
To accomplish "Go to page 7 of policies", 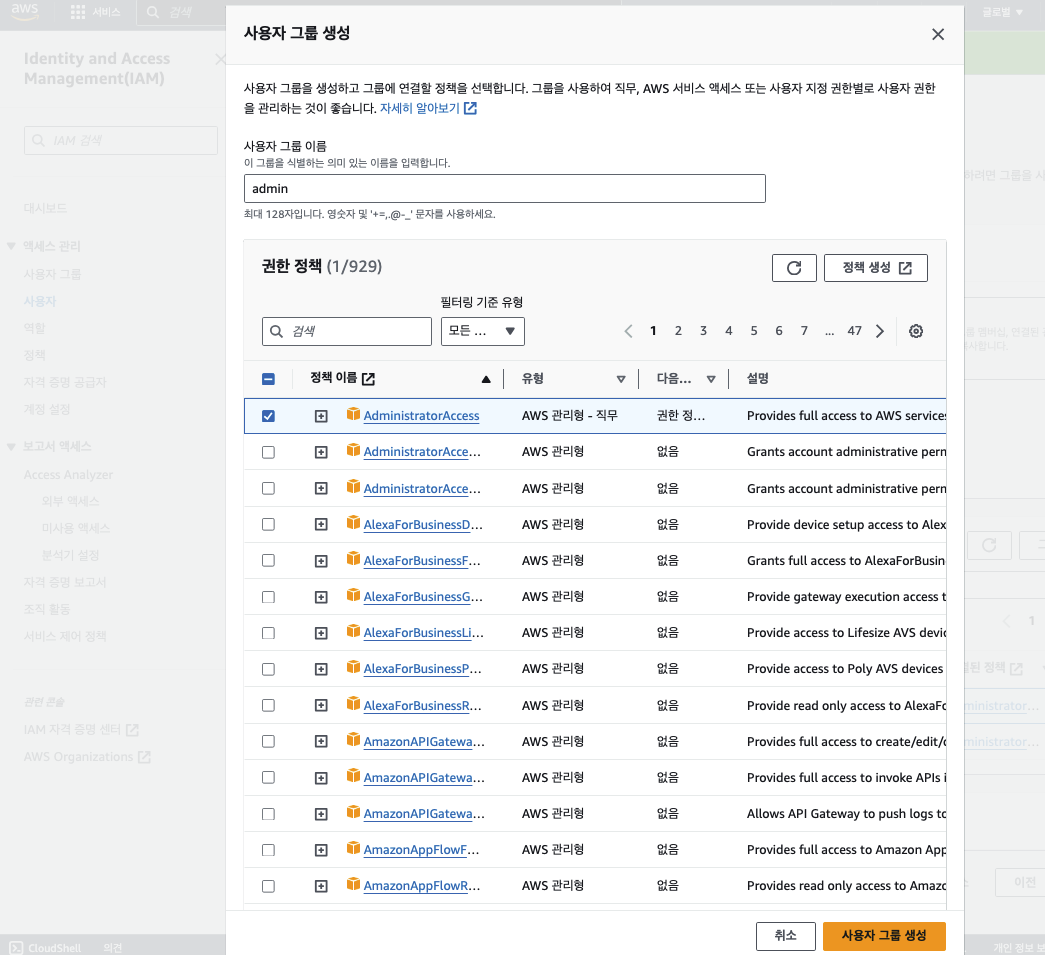I will [804, 331].
